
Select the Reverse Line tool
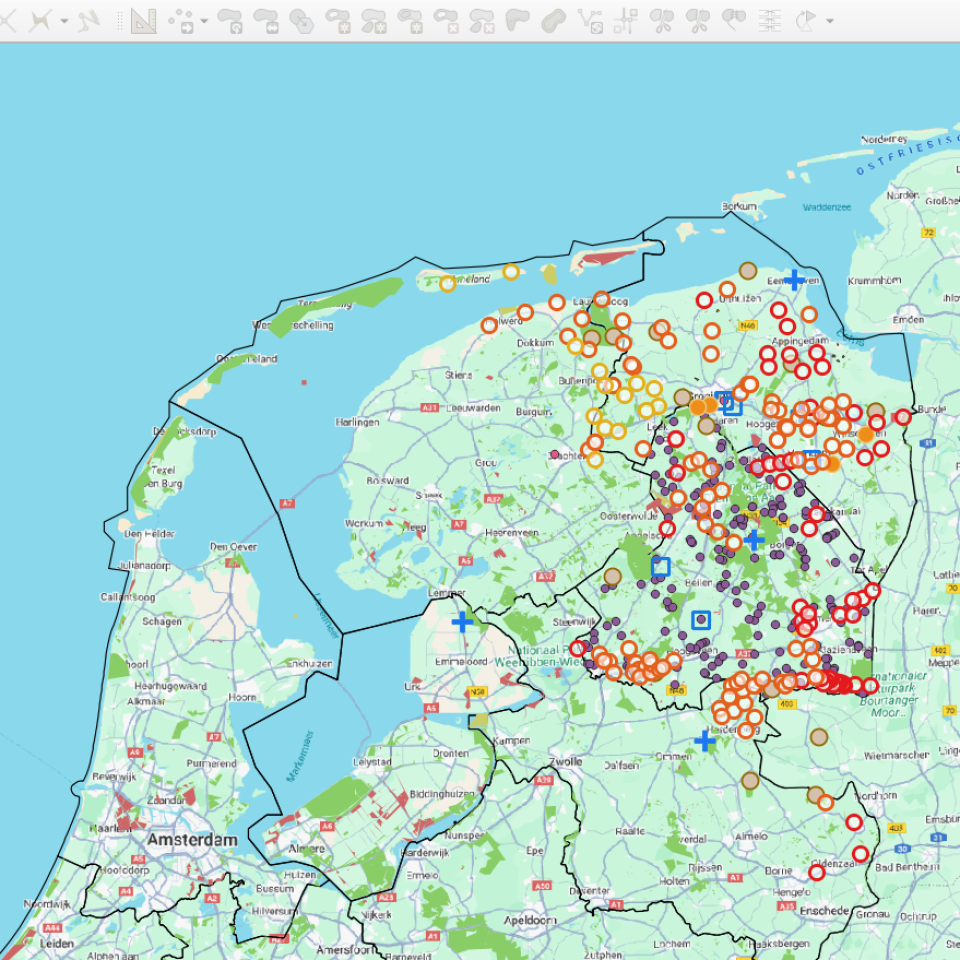click(x=590, y=20)
